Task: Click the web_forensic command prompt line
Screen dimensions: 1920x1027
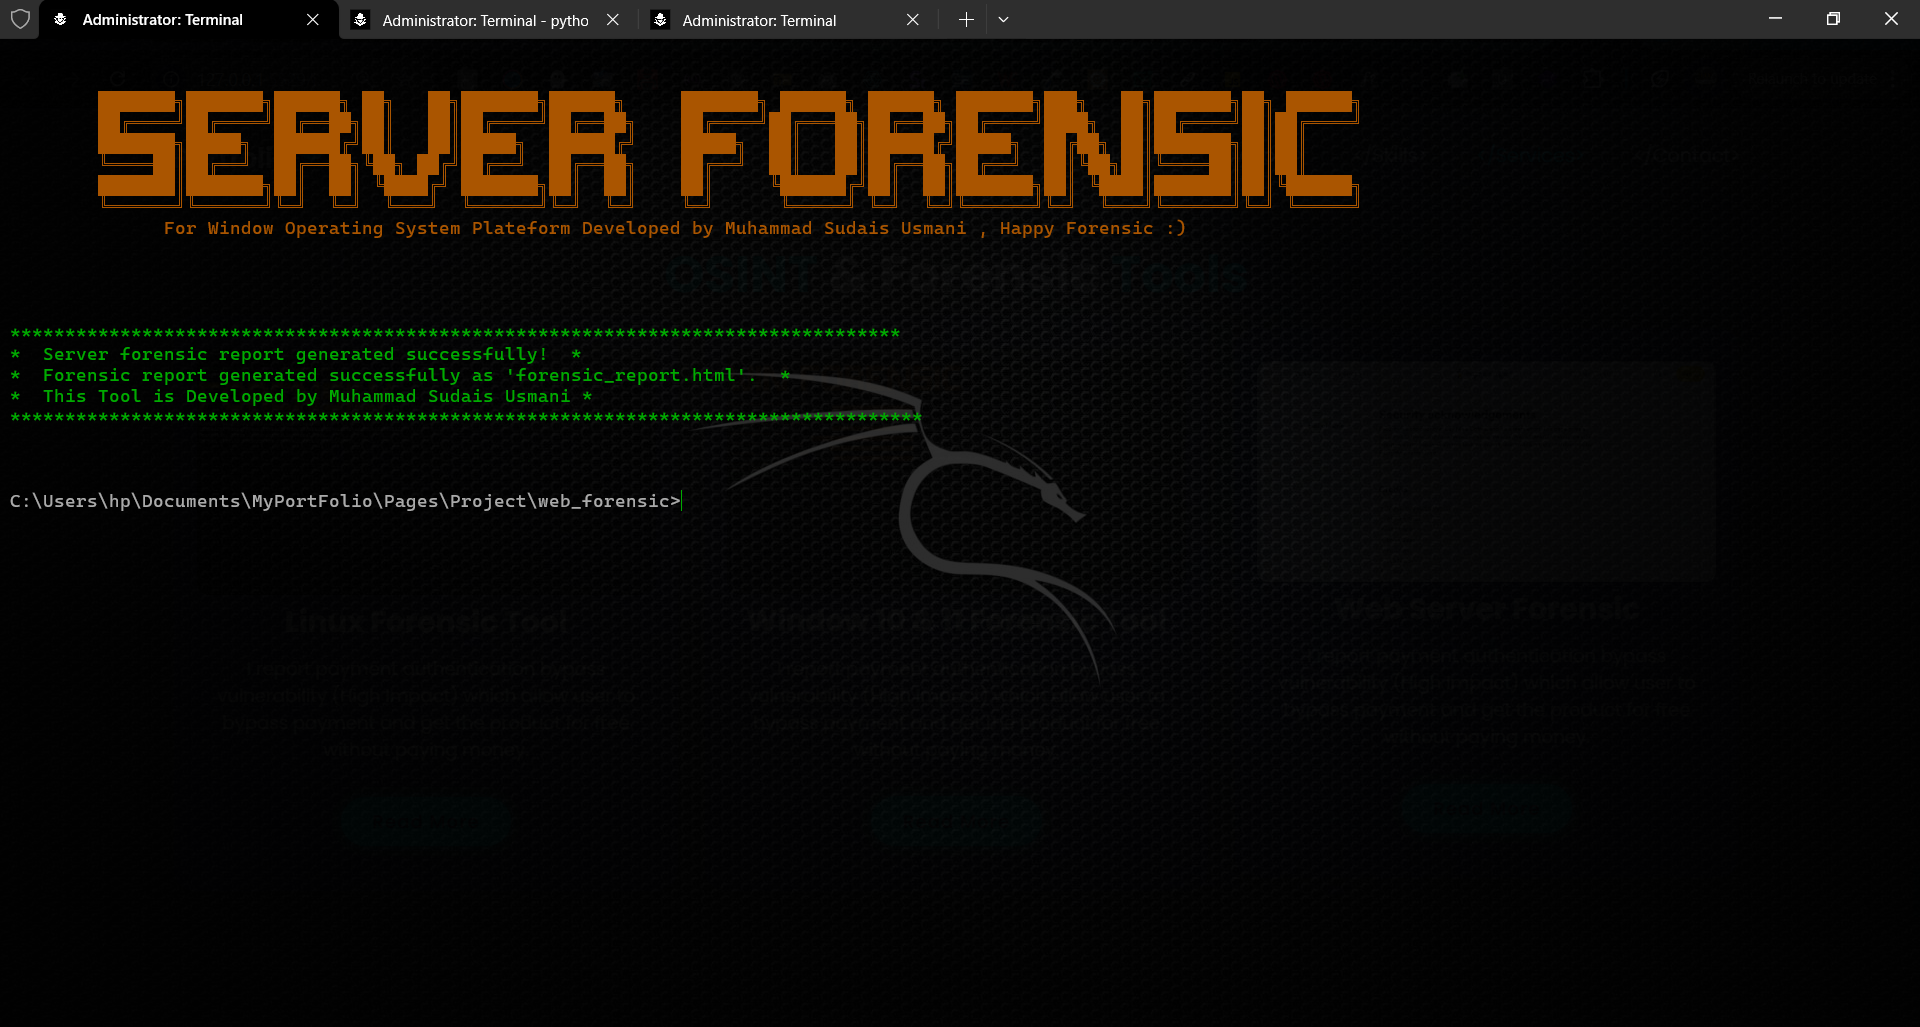Action: pos(345,501)
